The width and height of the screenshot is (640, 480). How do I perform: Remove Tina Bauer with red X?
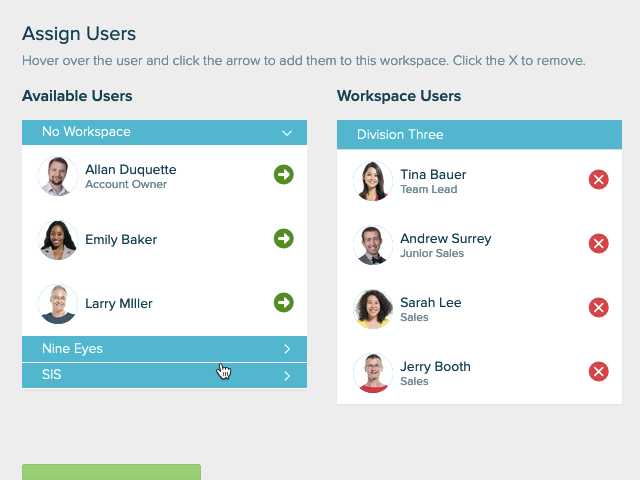(x=599, y=180)
